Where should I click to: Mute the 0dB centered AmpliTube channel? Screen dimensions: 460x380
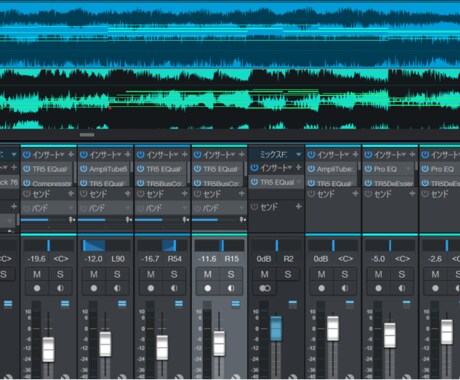(322, 274)
